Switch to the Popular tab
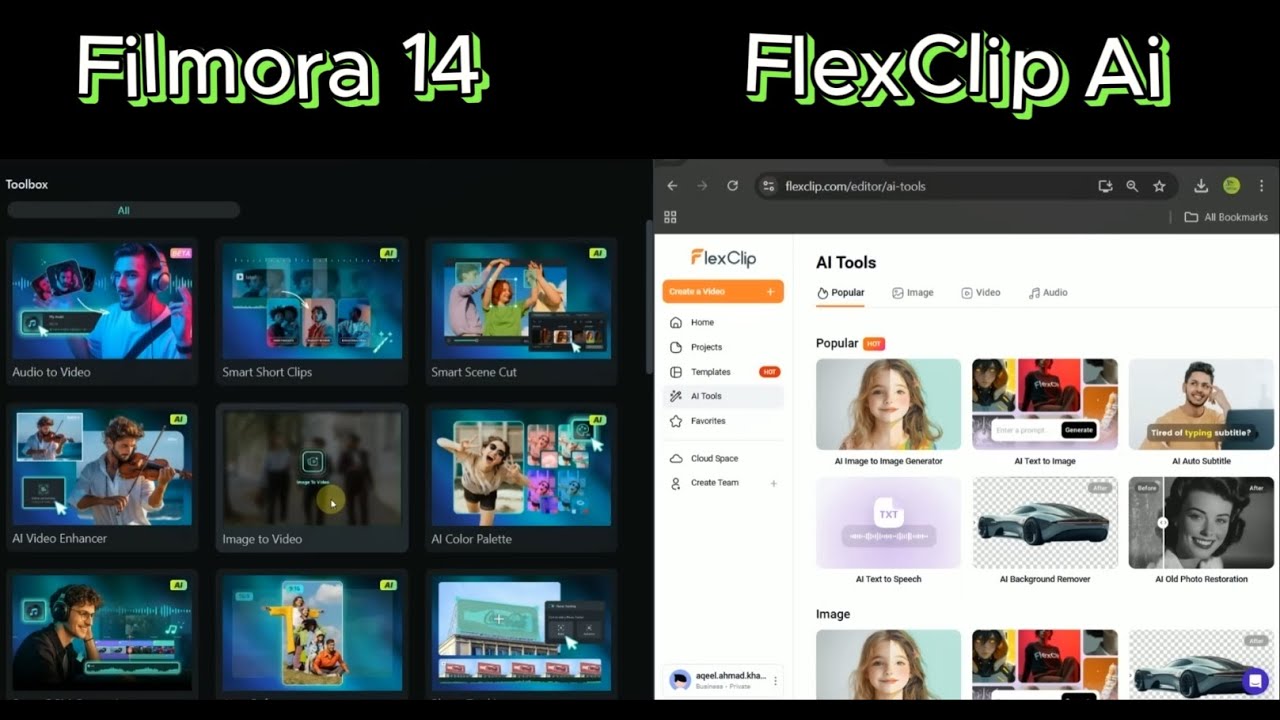 pyautogui.click(x=840, y=293)
